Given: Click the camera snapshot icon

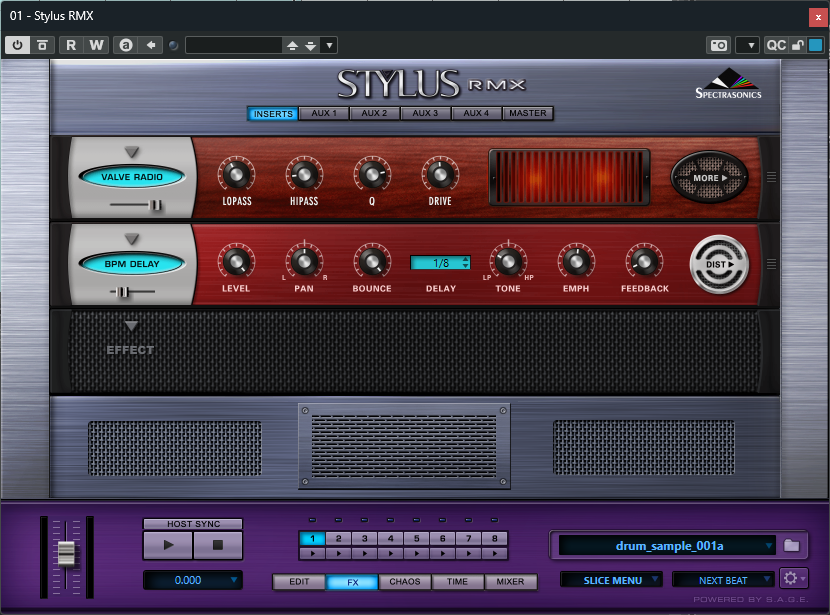Looking at the screenshot, I should click(718, 45).
